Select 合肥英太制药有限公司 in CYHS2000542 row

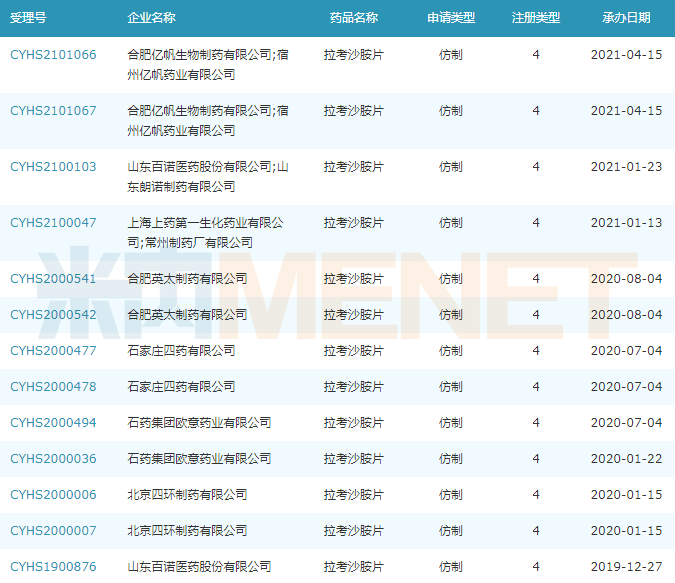(x=187, y=315)
